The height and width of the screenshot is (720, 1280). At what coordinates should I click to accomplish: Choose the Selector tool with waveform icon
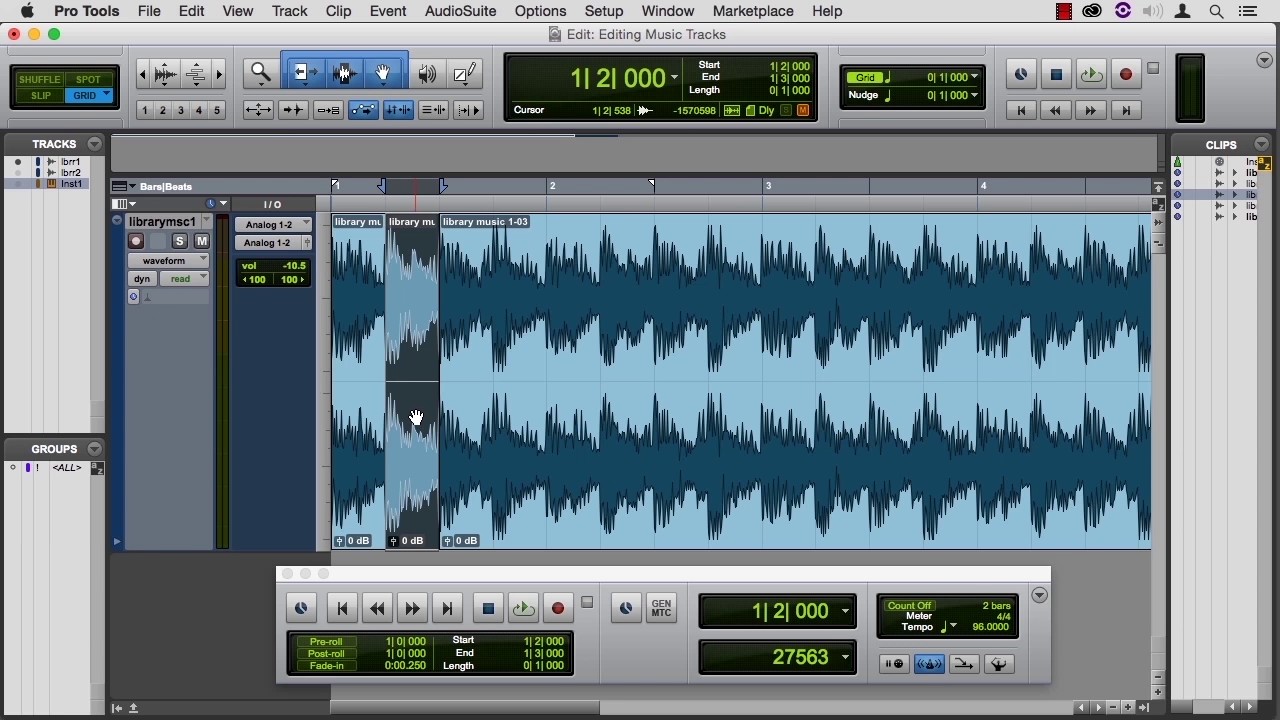coord(344,73)
